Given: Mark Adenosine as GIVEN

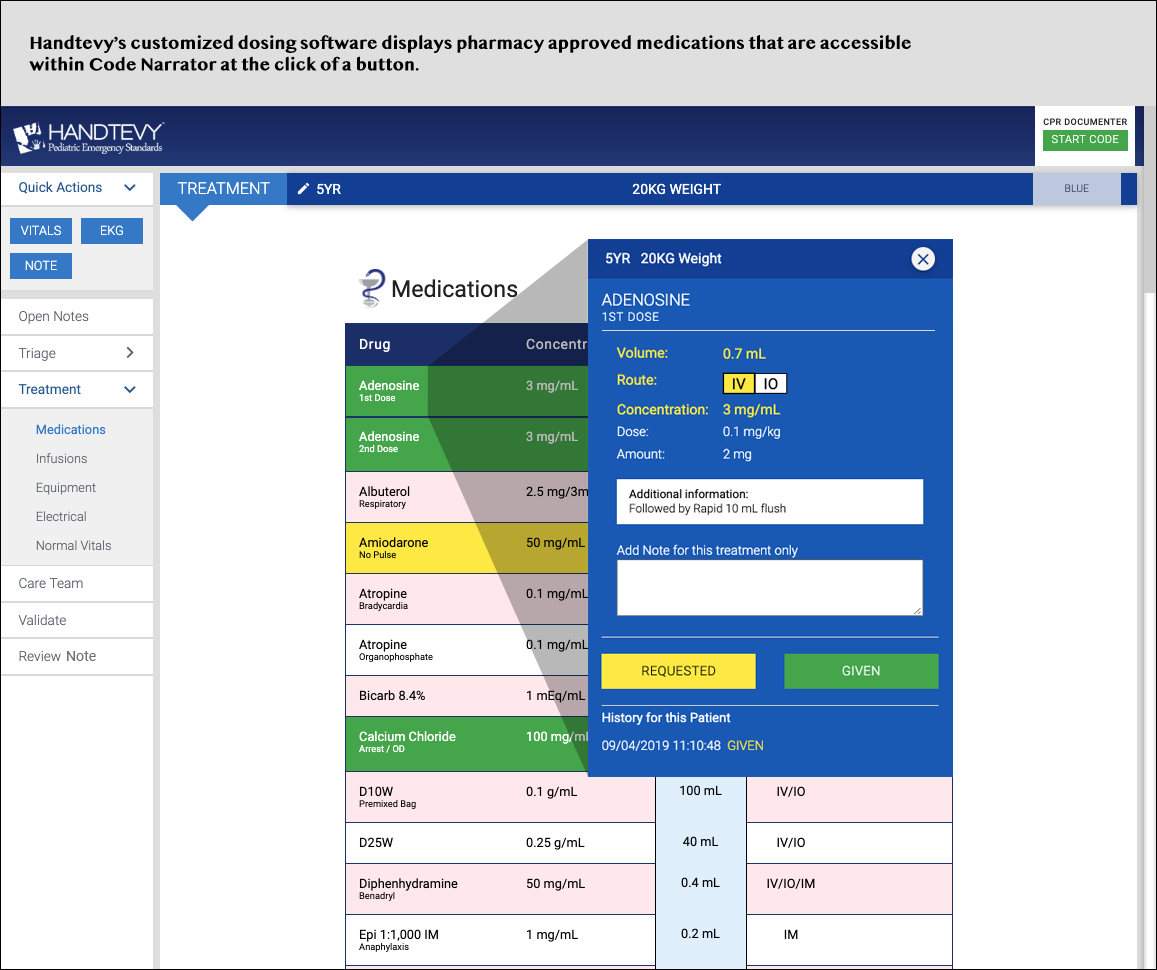Looking at the screenshot, I should point(861,671).
